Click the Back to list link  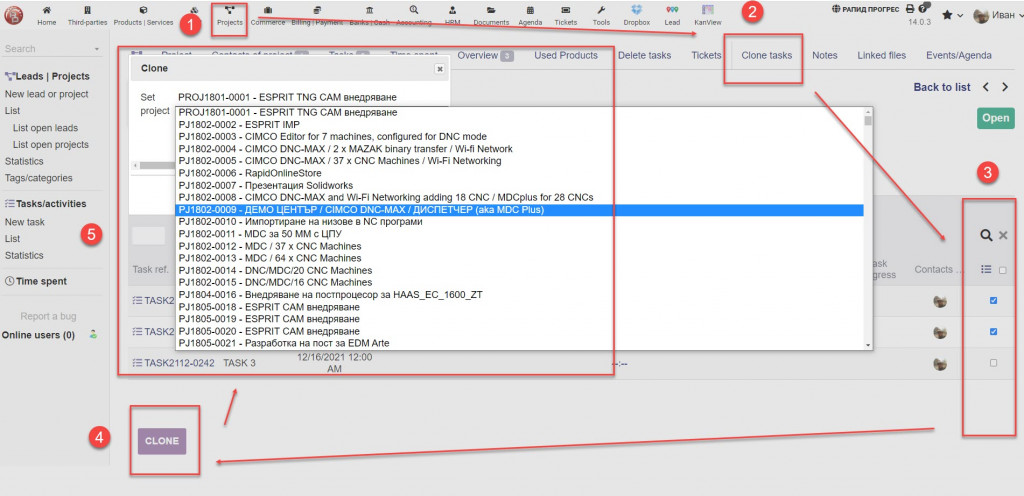(942, 87)
